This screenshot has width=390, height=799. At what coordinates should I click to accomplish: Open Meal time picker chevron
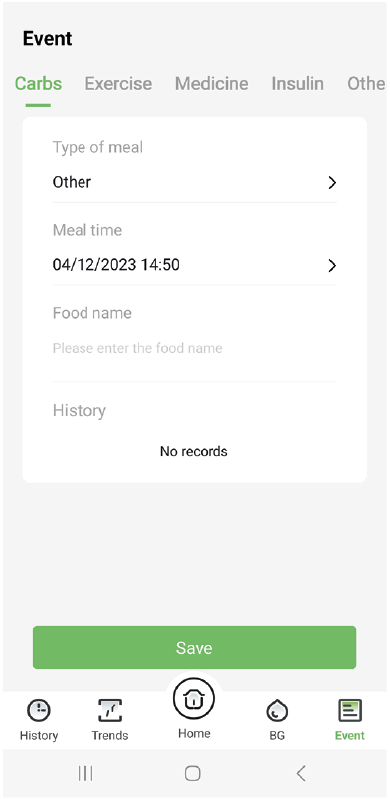pyautogui.click(x=332, y=265)
